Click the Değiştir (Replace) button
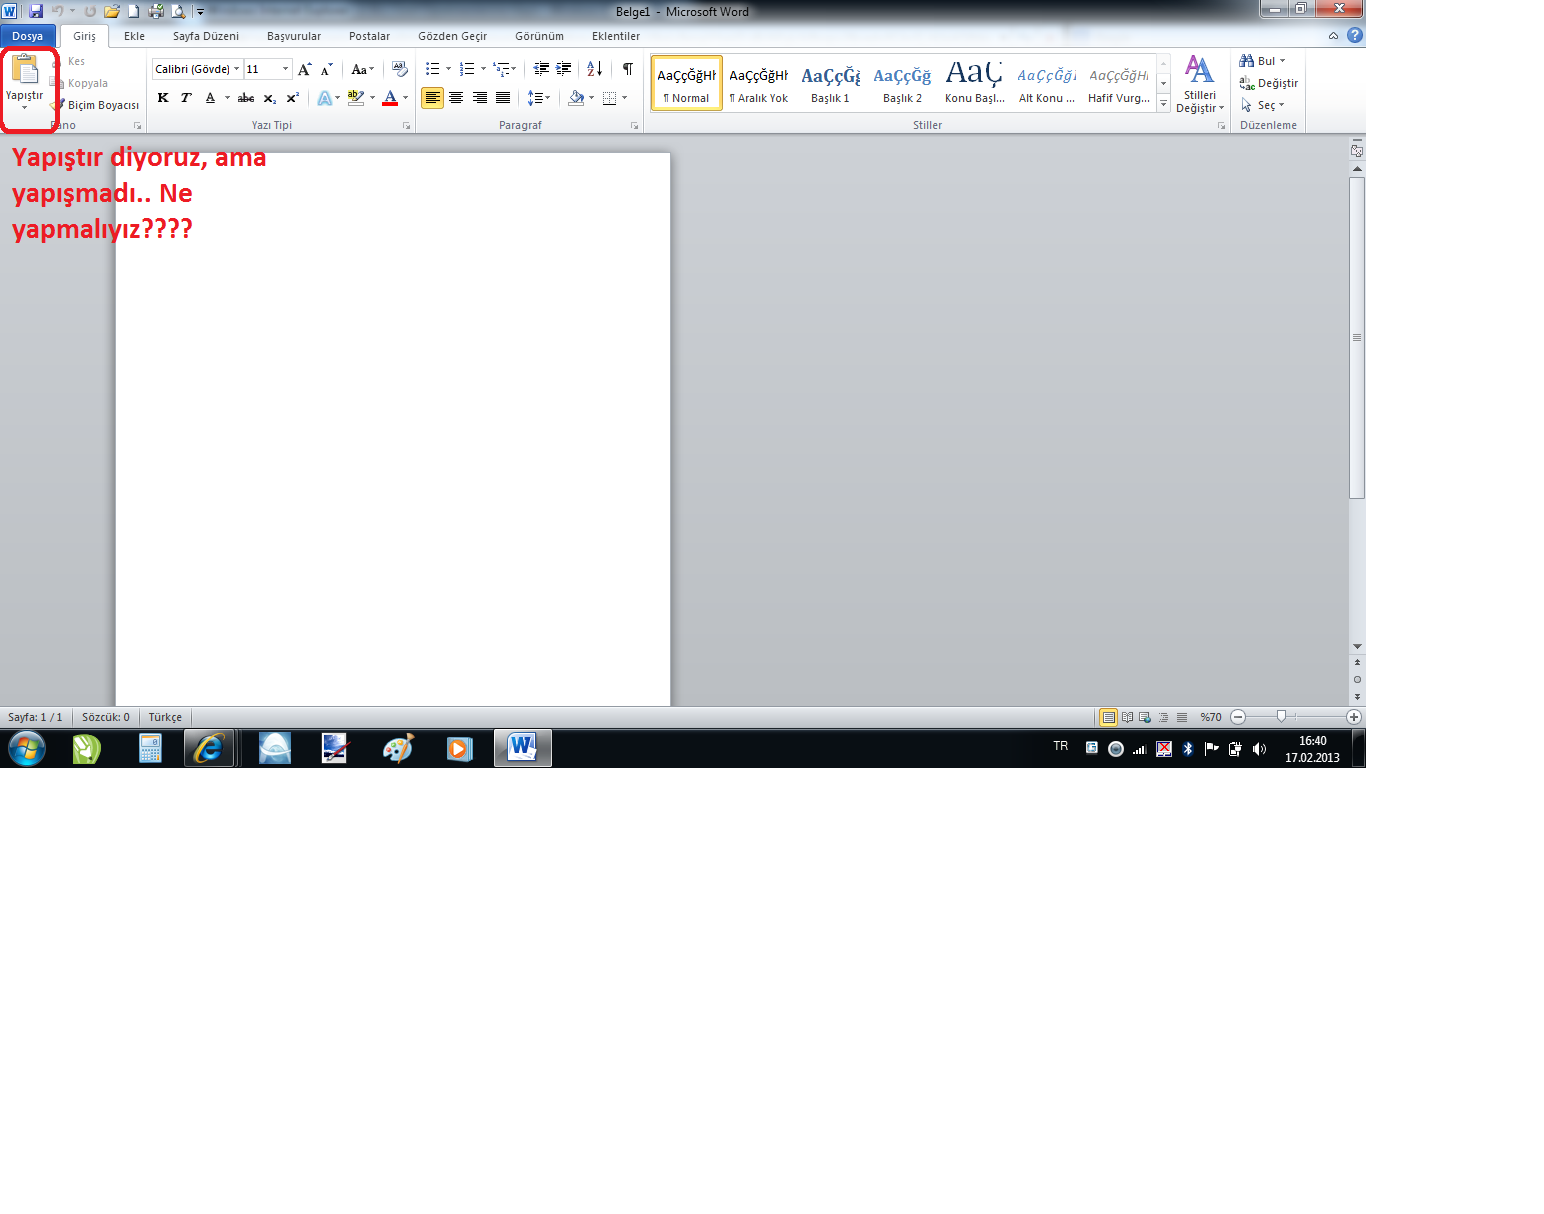 coord(1268,83)
